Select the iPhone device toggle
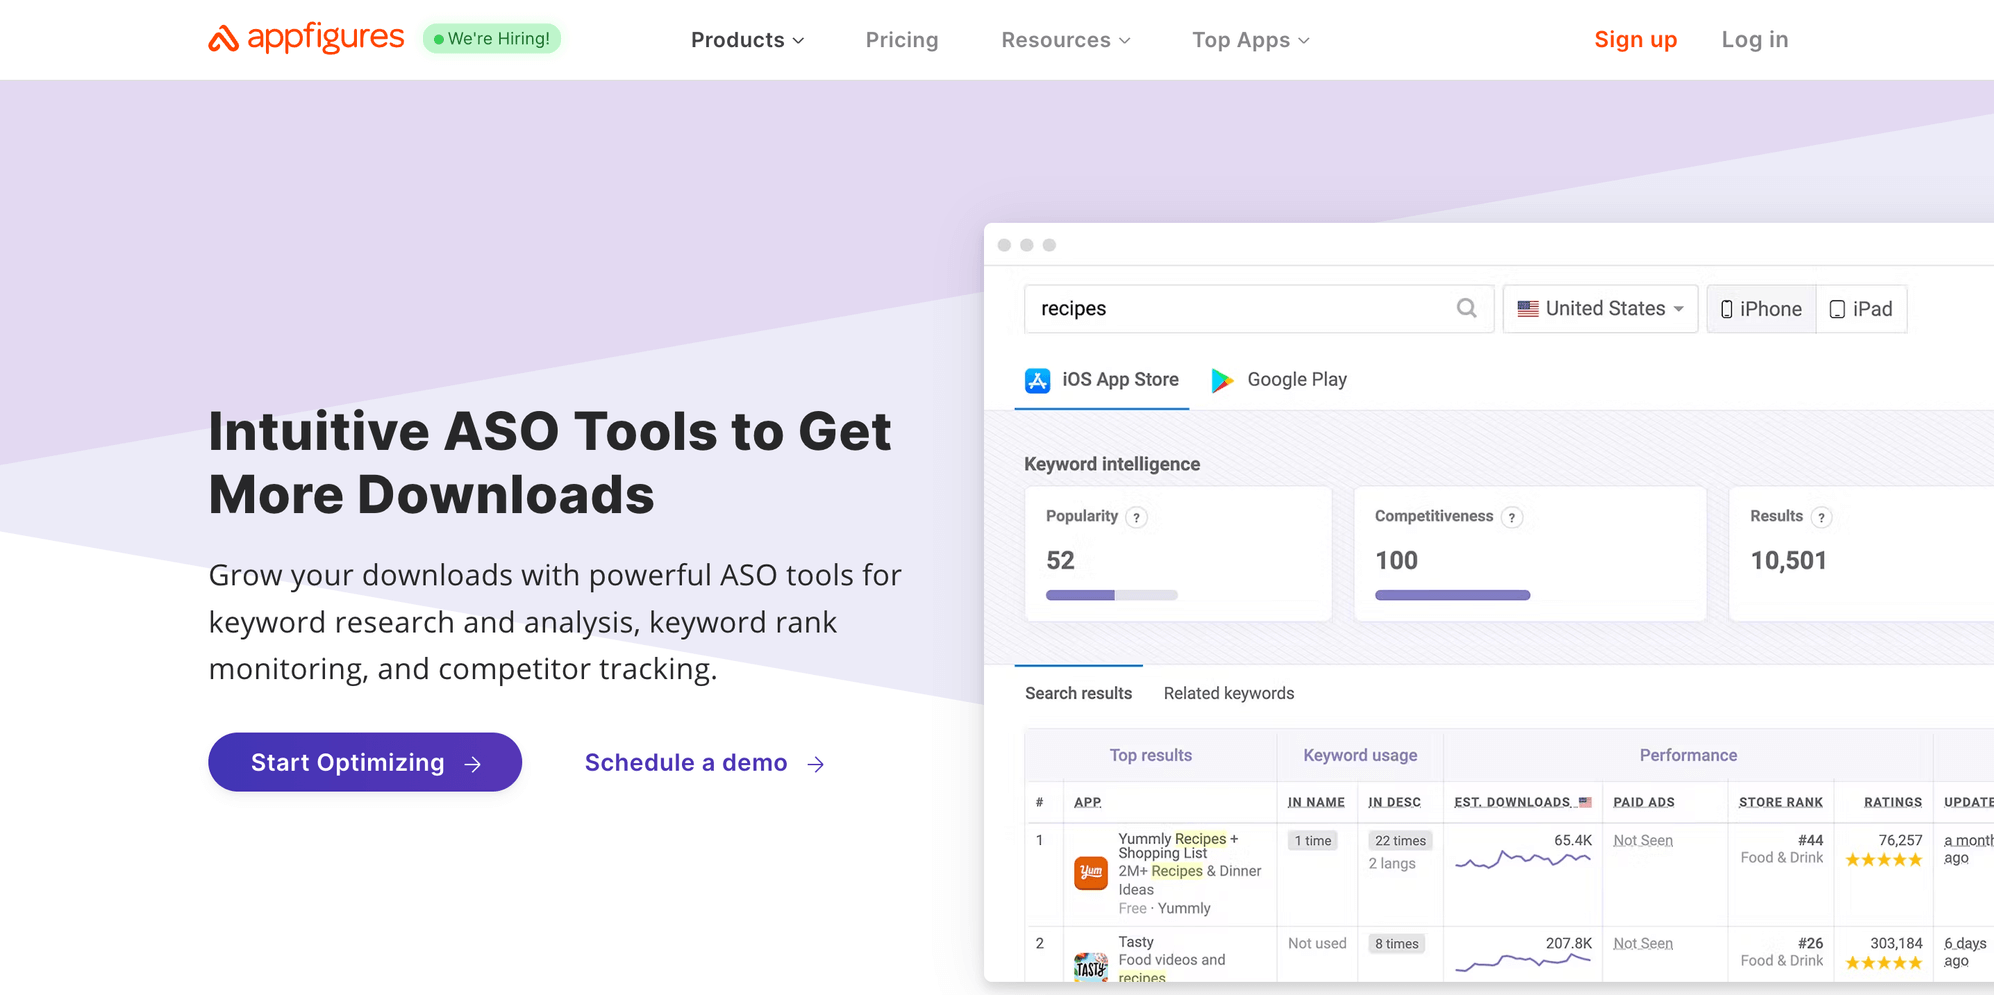1994x995 pixels. click(x=1761, y=309)
